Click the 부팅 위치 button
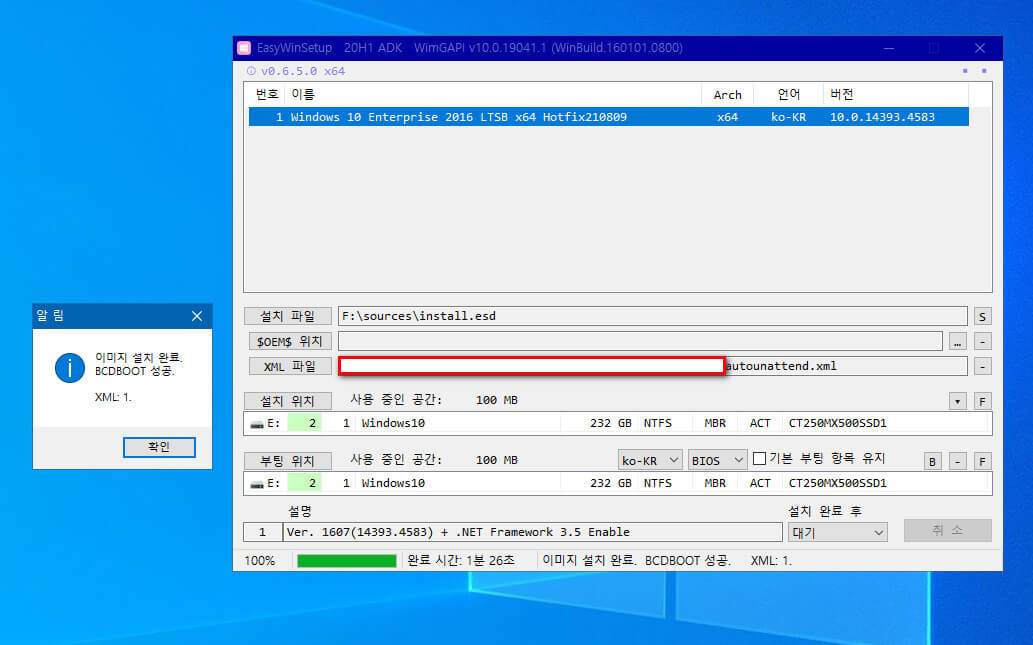The height and width of the screenshot is (645, 1033). pos(288,461)
